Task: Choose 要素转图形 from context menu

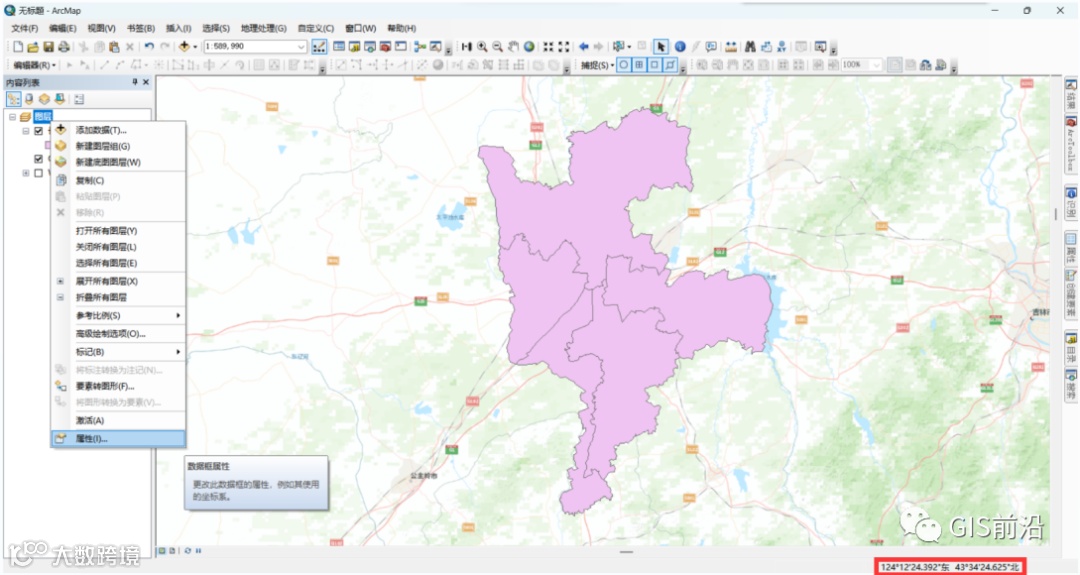Action: point(118,386)
